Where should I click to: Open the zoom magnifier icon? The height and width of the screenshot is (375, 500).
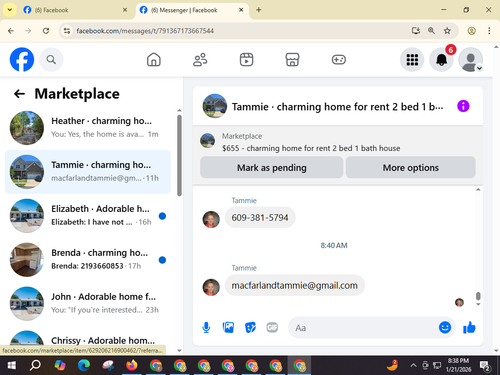(x=431, y=31)
